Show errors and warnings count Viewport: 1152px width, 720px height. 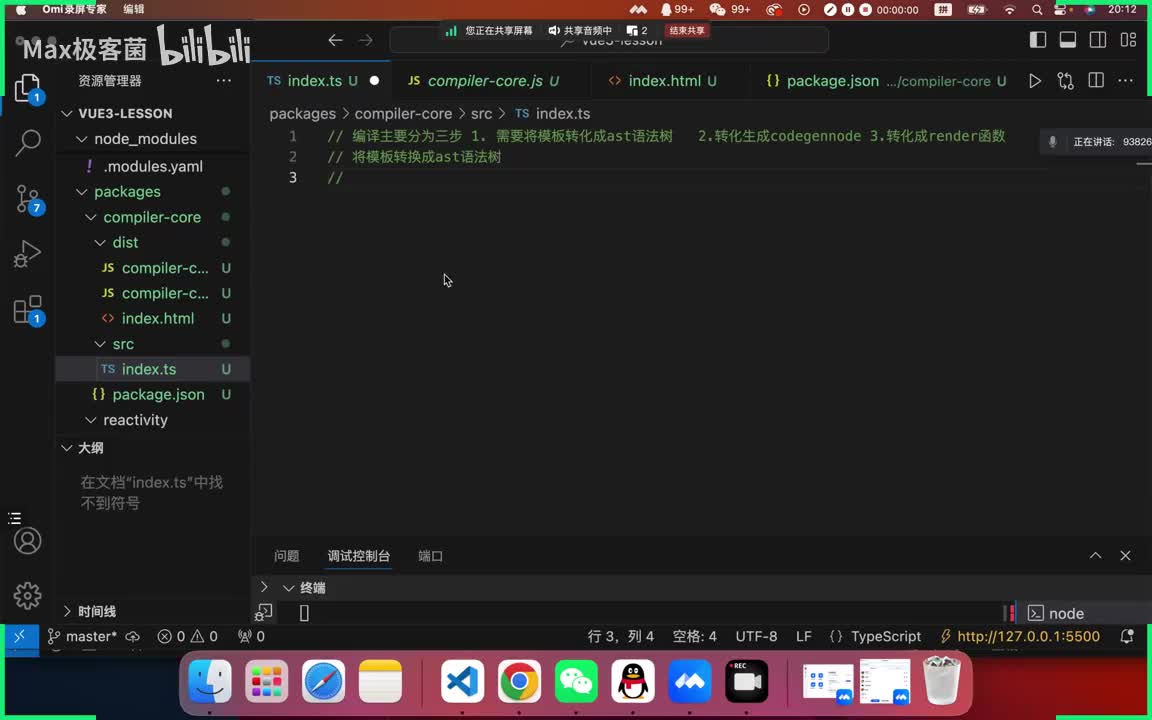(187, 636)
